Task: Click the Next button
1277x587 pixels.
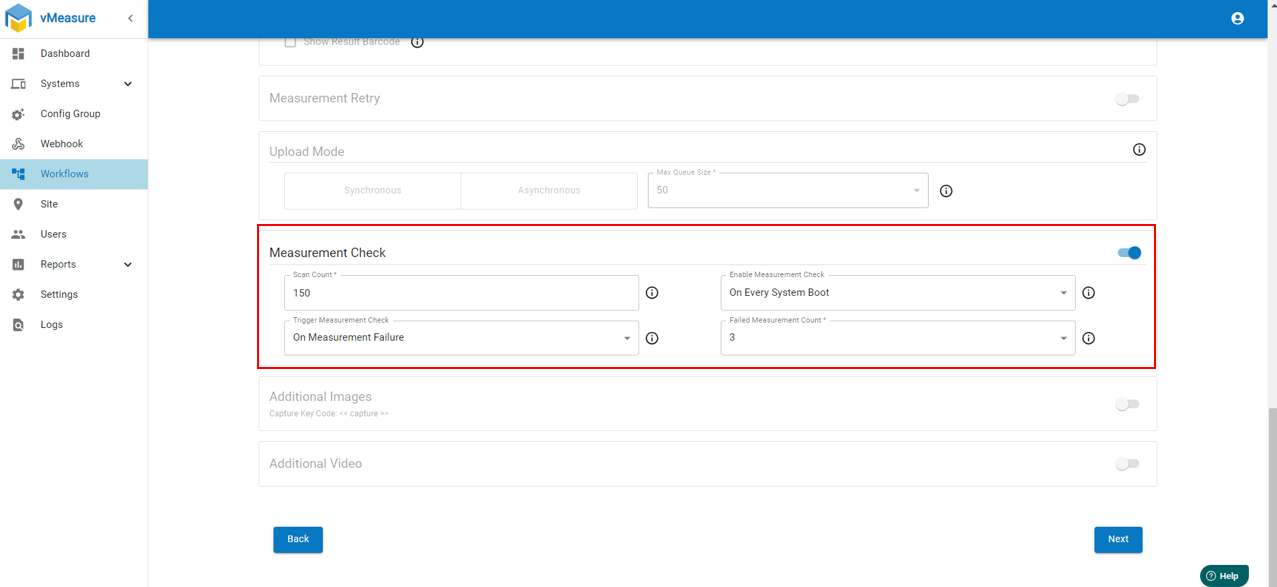Action: click(x=1117, y=539)
